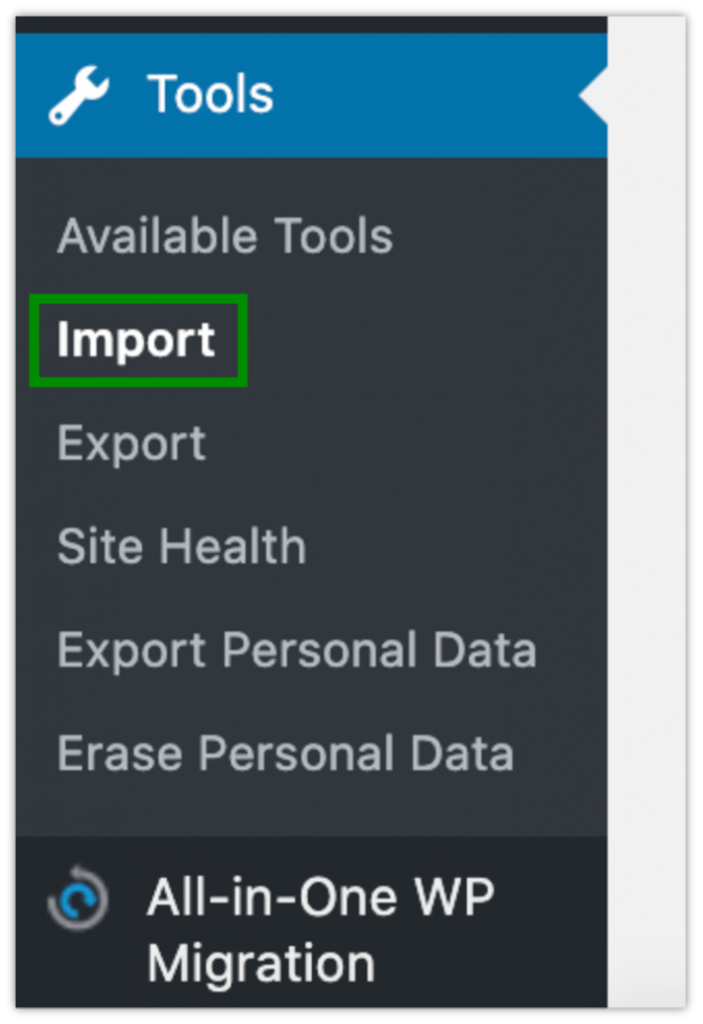Click 'All-in-One WP' text in the sidebar
703x1024 pixels.
[320, 897]
